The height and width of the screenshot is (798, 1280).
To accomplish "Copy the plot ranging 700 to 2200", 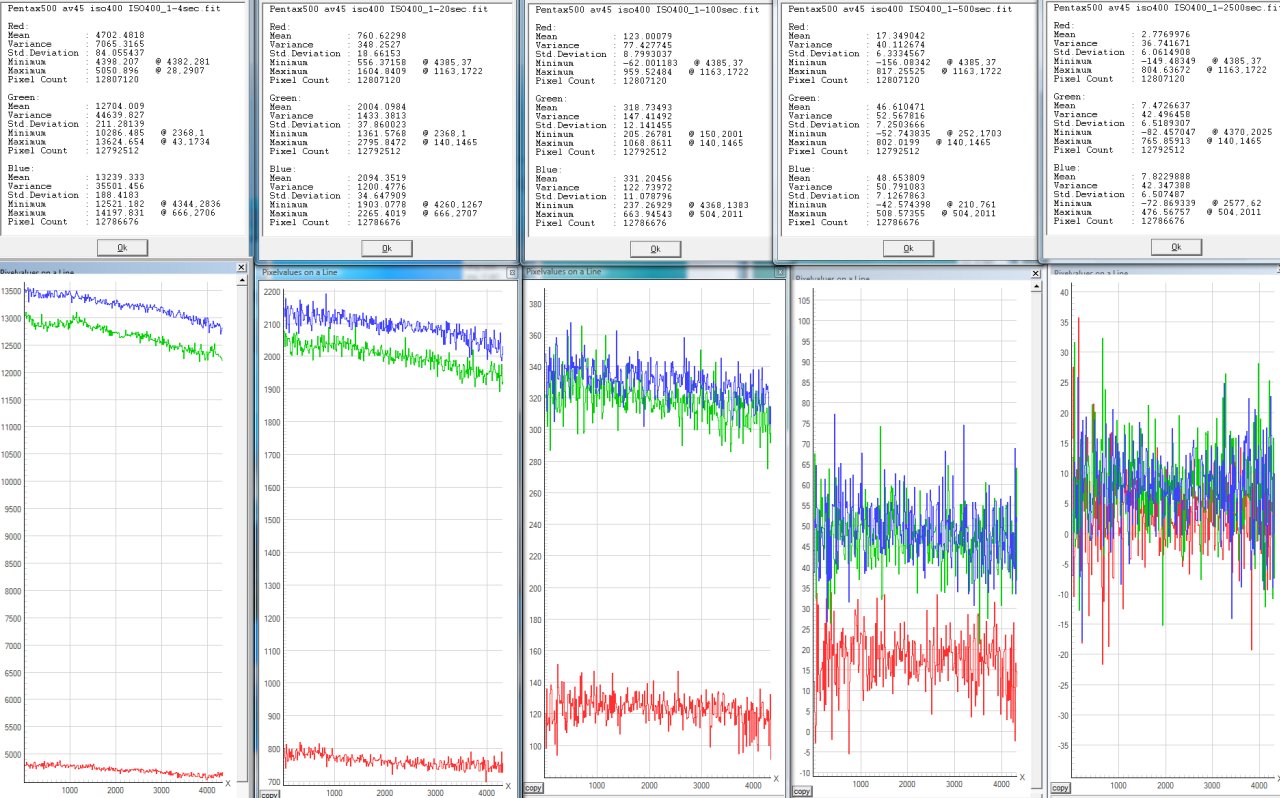I will (x=269, y=794).
